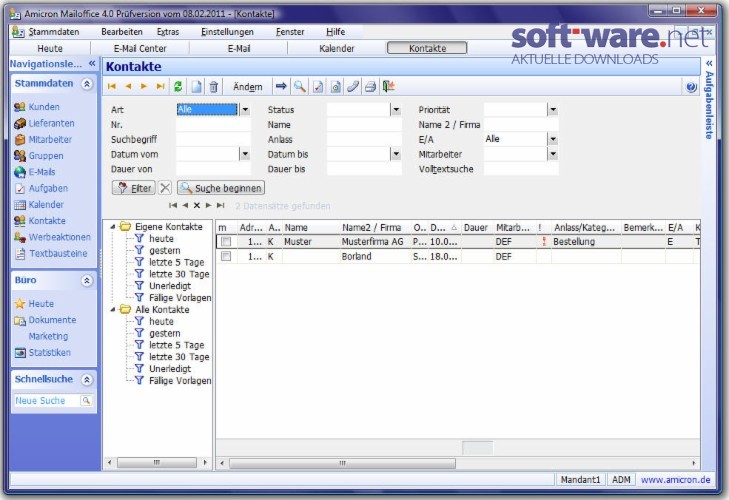The image size is (729, 500).
Task: Click the exit door icon
Action: click(388, 86)
